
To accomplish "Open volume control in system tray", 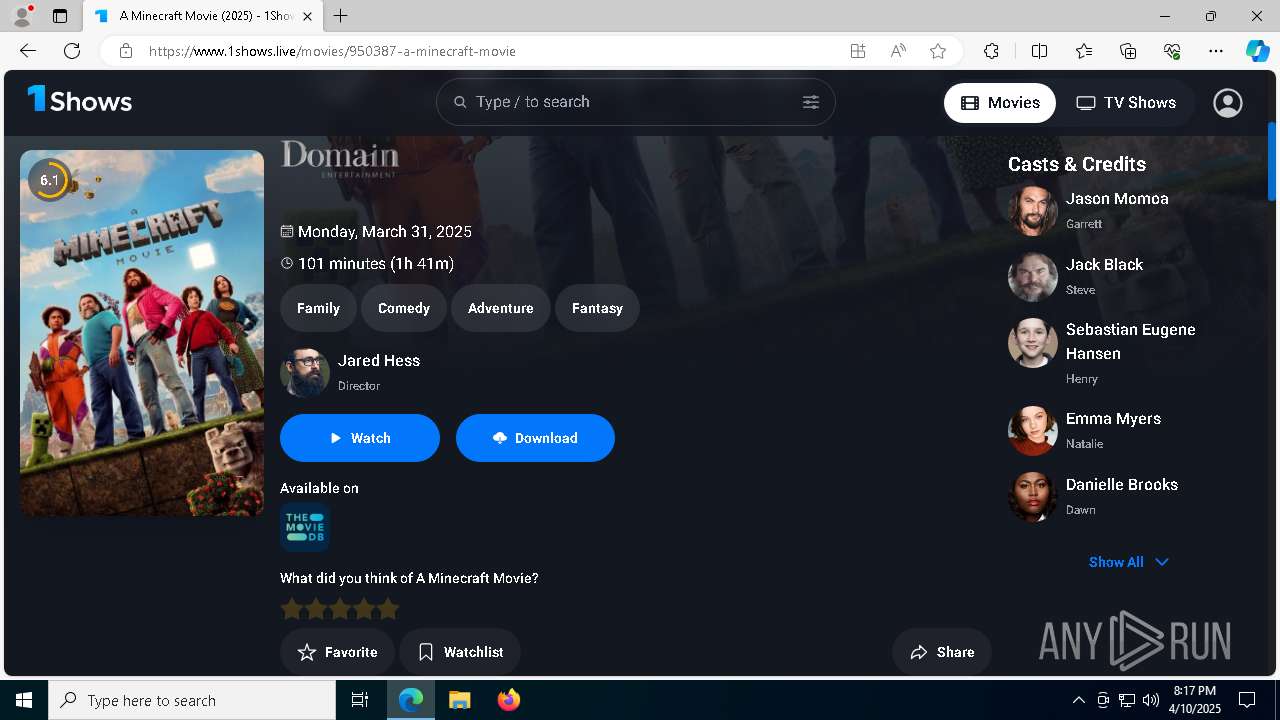I will pos(1151,700).
